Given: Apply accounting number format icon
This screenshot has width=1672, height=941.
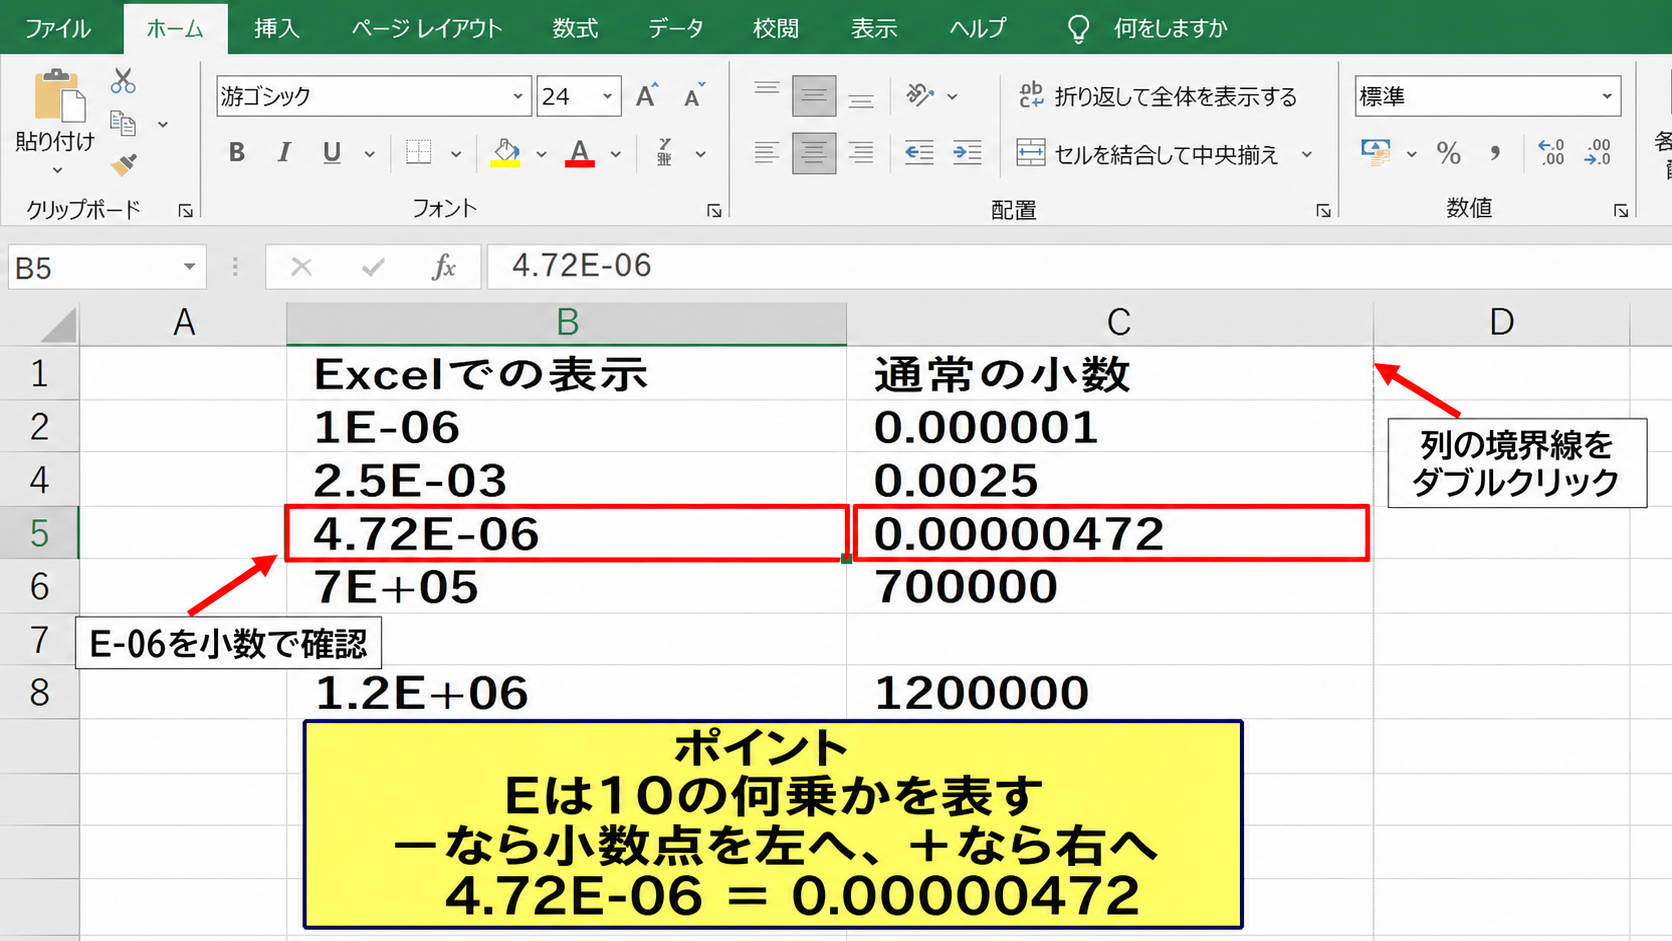Looking at the screenshot, I should tap(1376, 153).
